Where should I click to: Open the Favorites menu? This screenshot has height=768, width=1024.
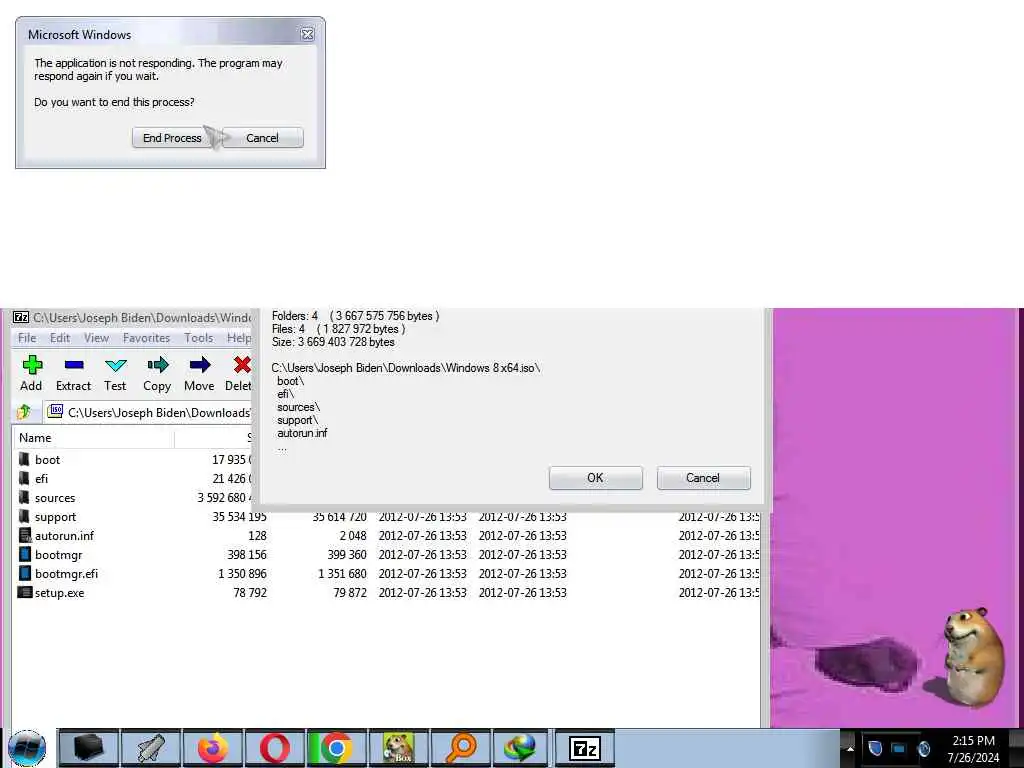point(146,338)
